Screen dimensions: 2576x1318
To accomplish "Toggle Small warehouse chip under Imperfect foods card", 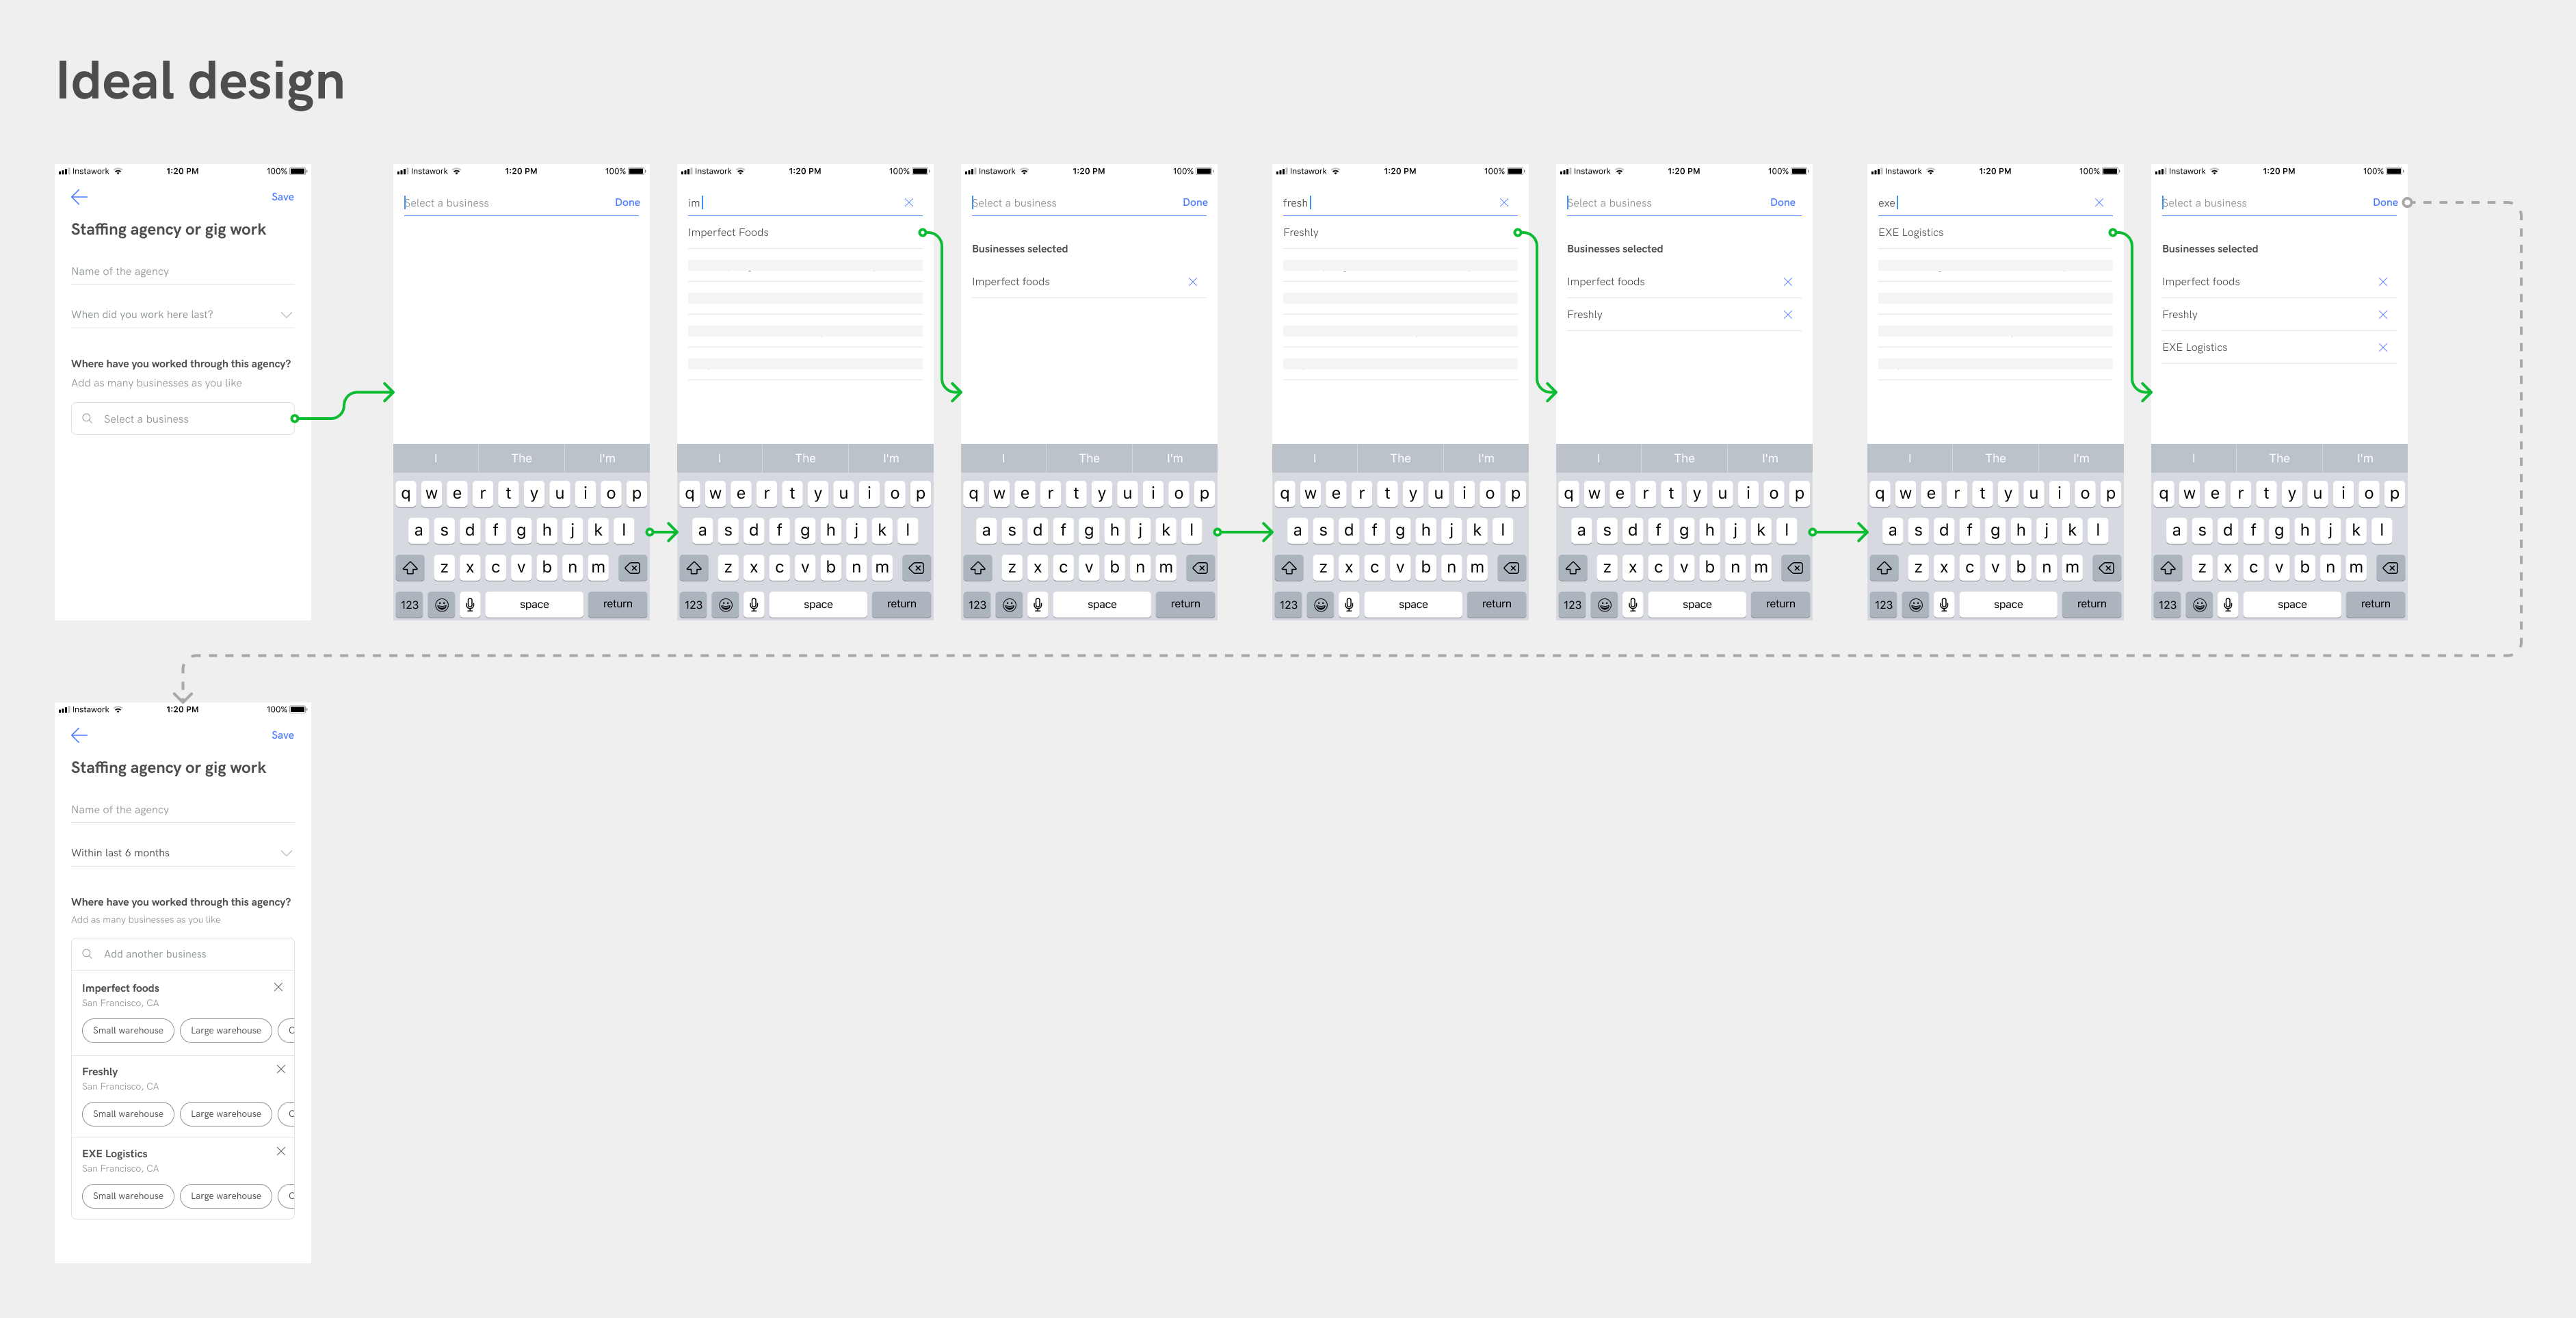I will click(x=128, y=1030).
